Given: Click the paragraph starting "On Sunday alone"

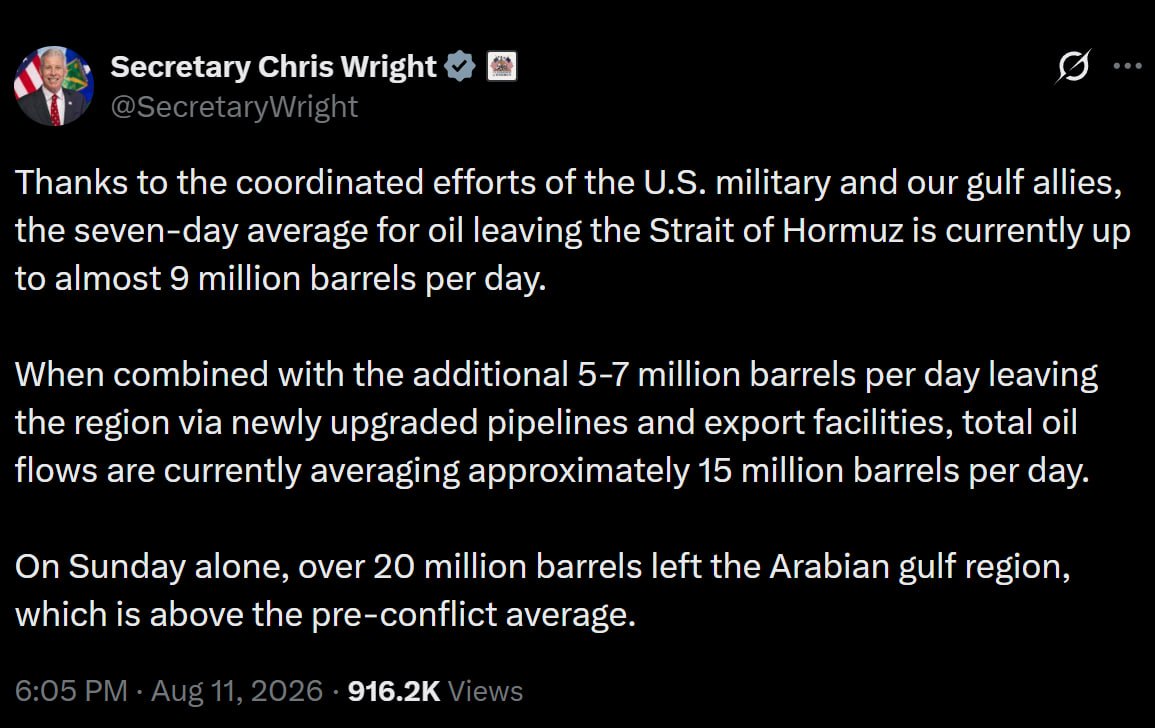Looking at the screenshot, I should [543, 591].
